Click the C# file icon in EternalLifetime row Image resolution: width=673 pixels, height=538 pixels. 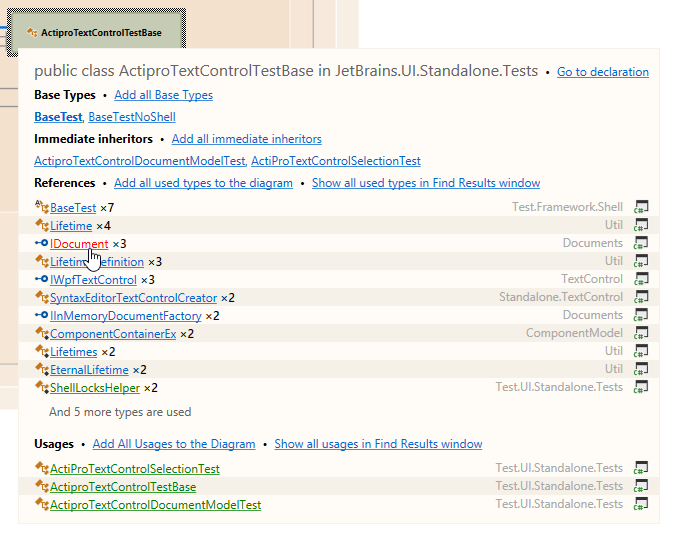641,369
